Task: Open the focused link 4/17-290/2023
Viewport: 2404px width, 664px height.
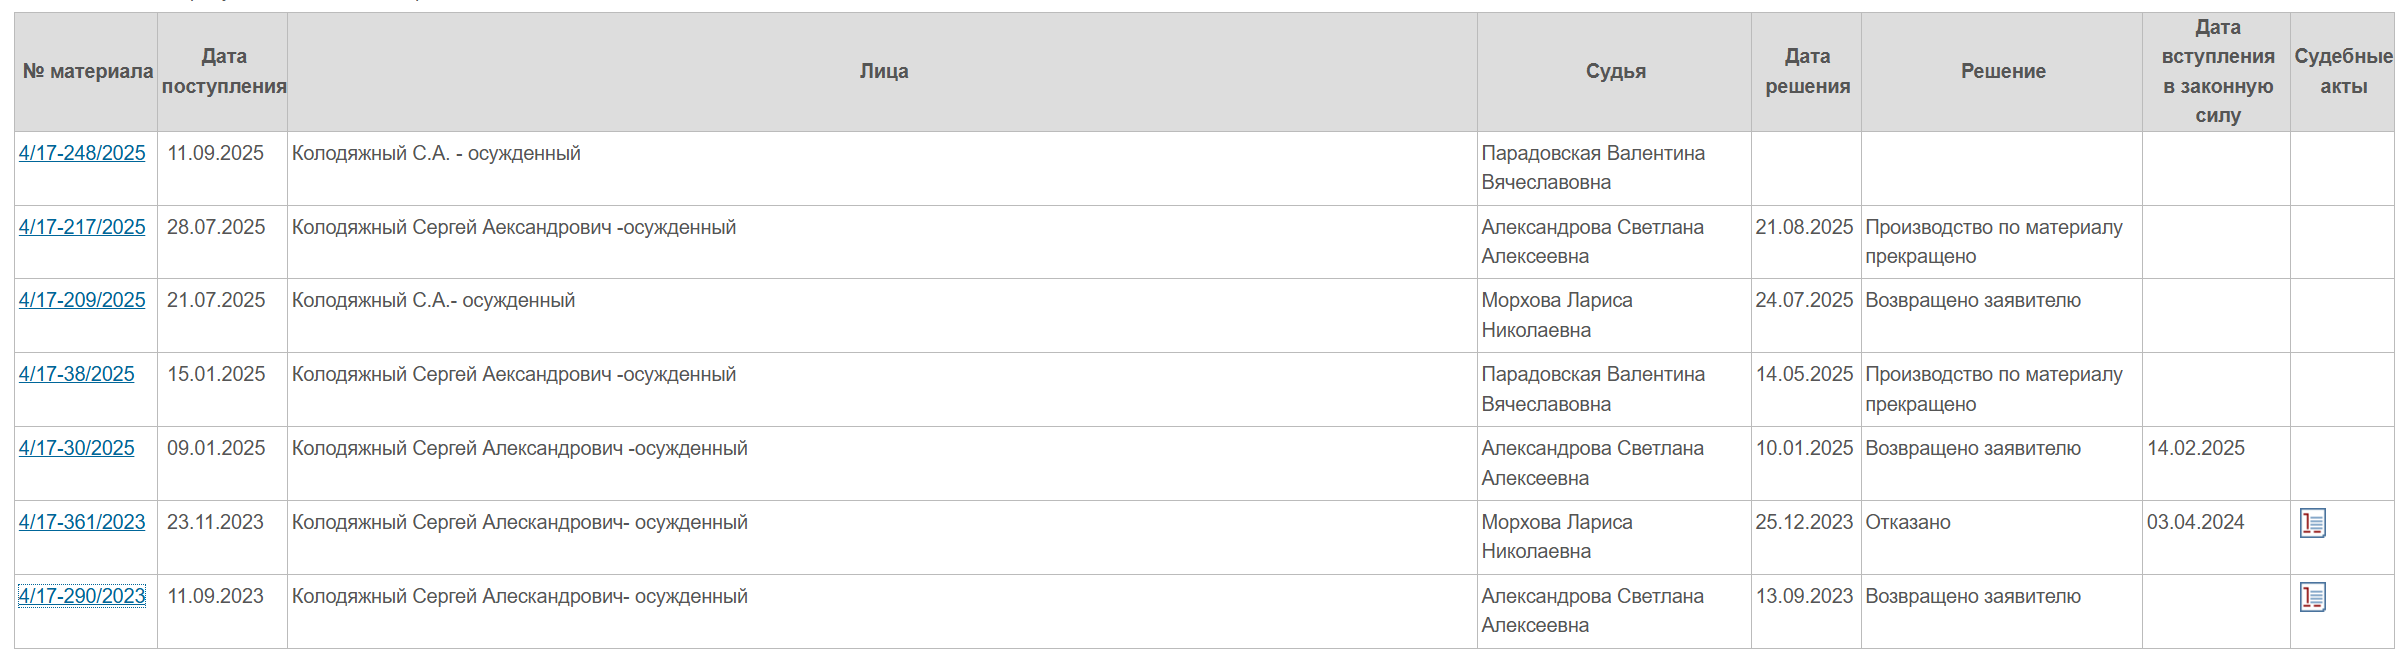Action: tap(82, 596)
